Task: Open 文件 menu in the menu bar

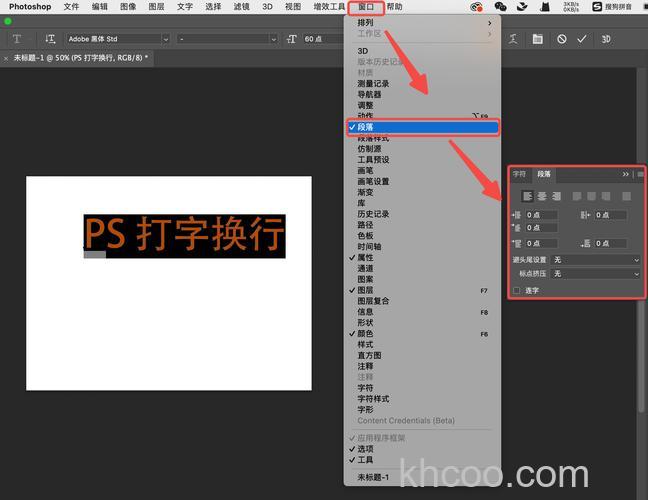Action: (x=71, y=7)
